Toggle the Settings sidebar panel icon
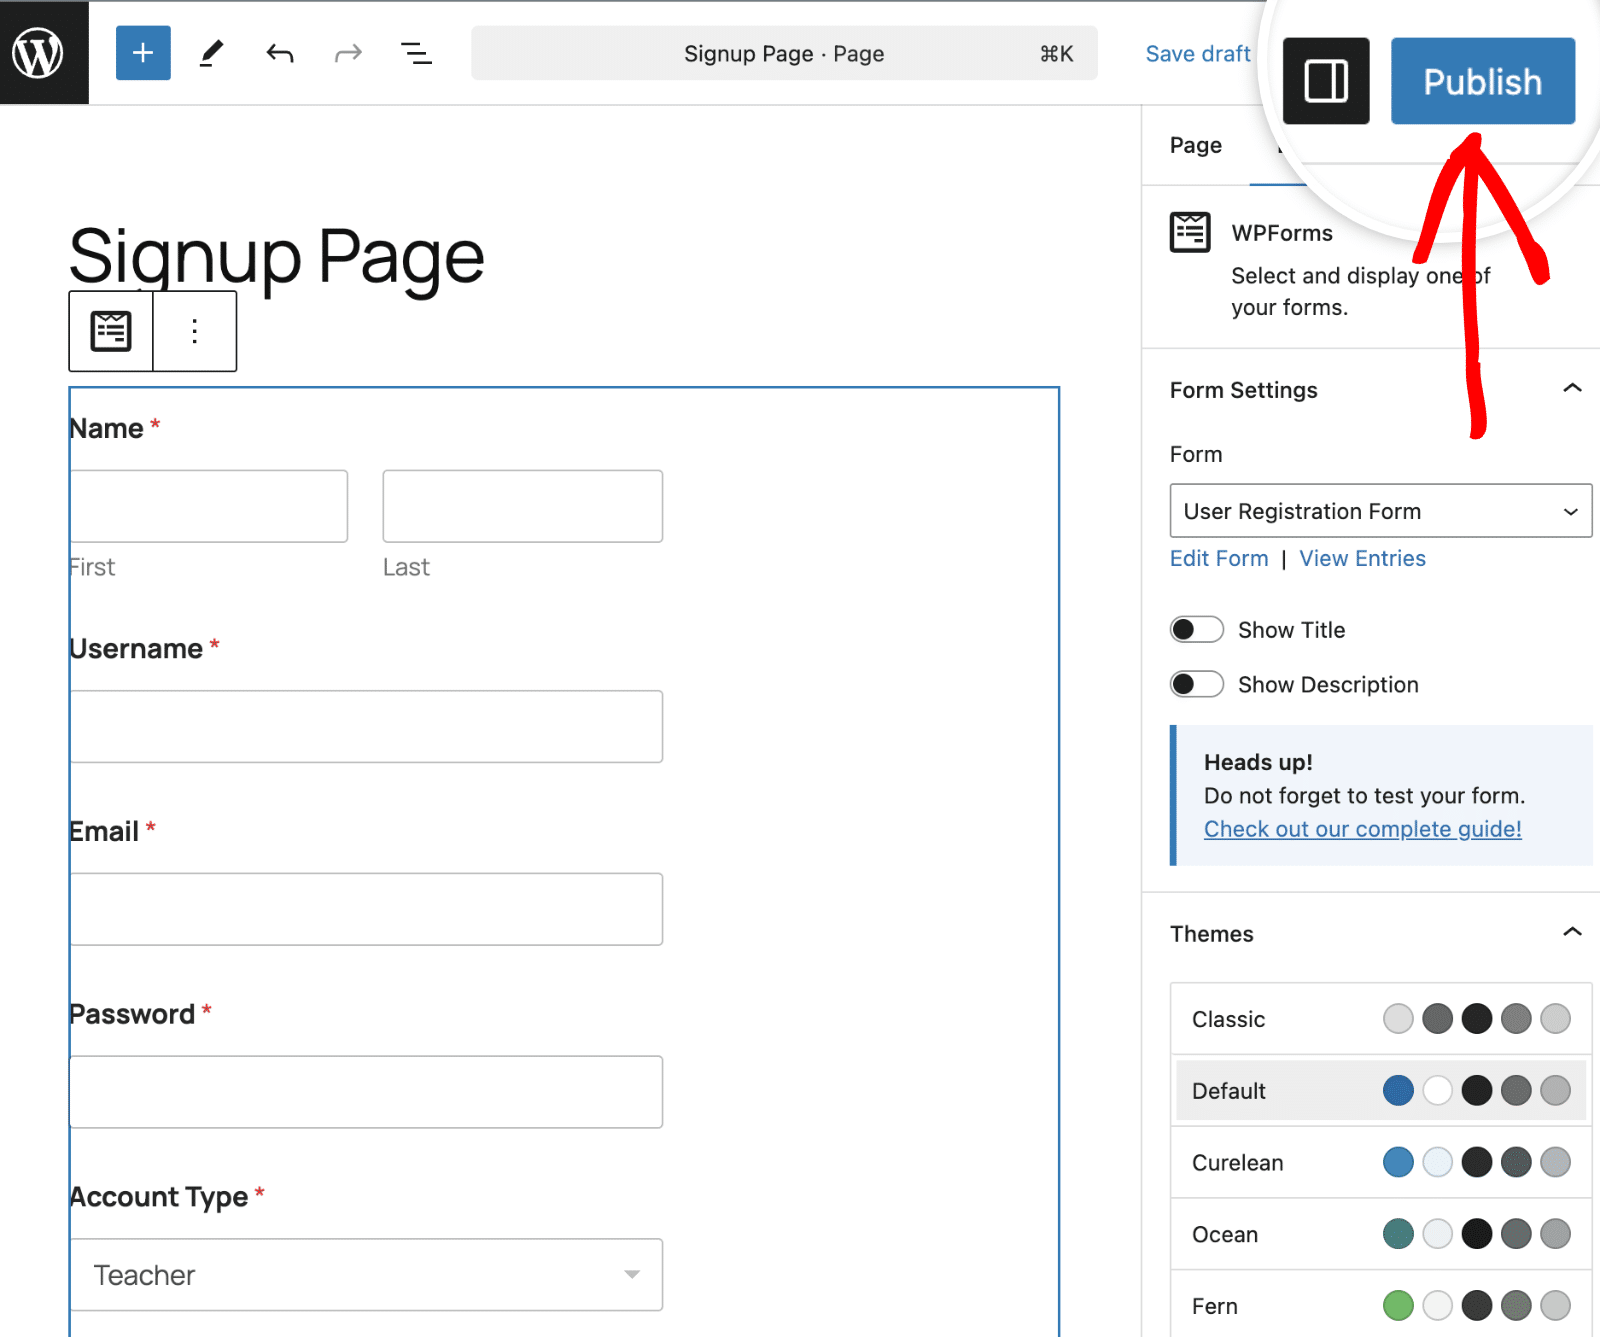 tap(1326, 81)
